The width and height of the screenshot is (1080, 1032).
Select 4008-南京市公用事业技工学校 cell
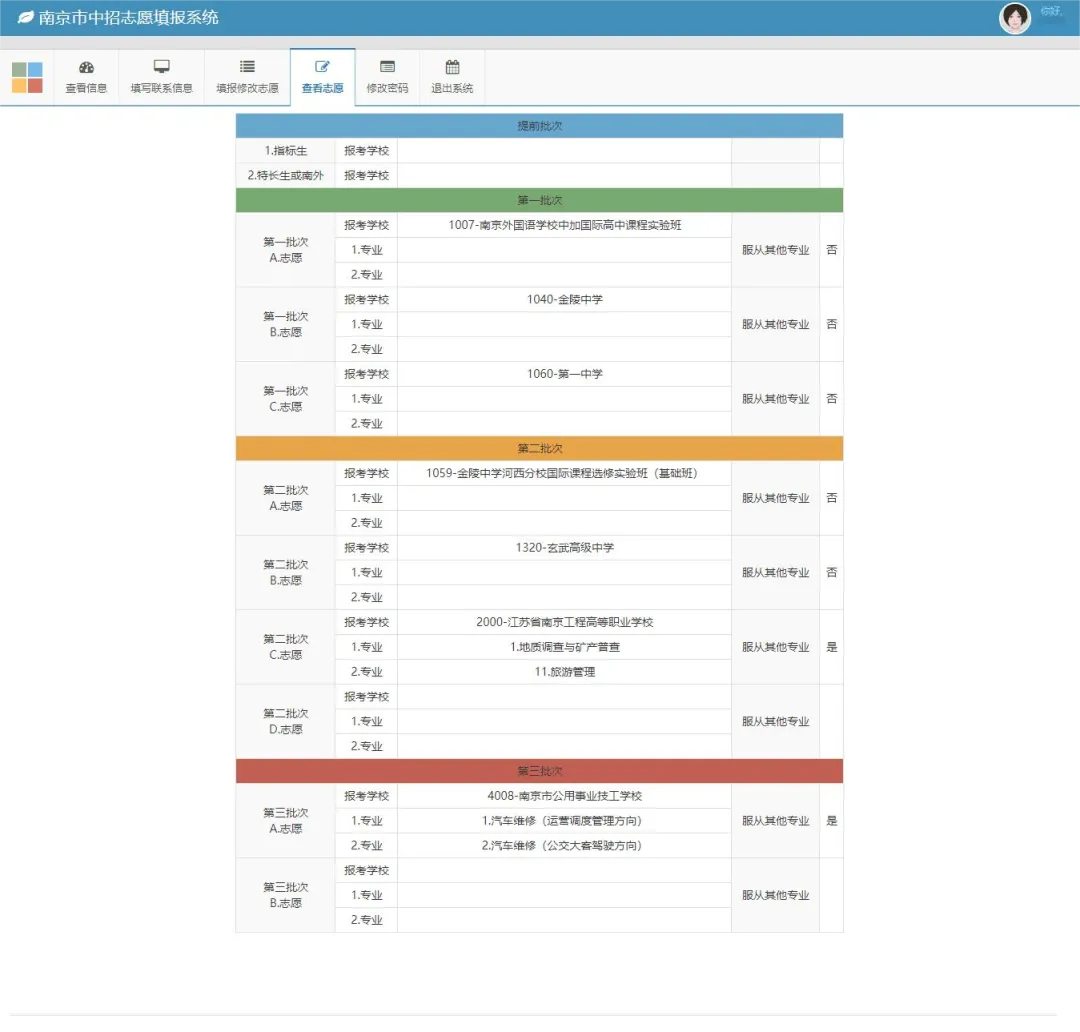point(565,796)
